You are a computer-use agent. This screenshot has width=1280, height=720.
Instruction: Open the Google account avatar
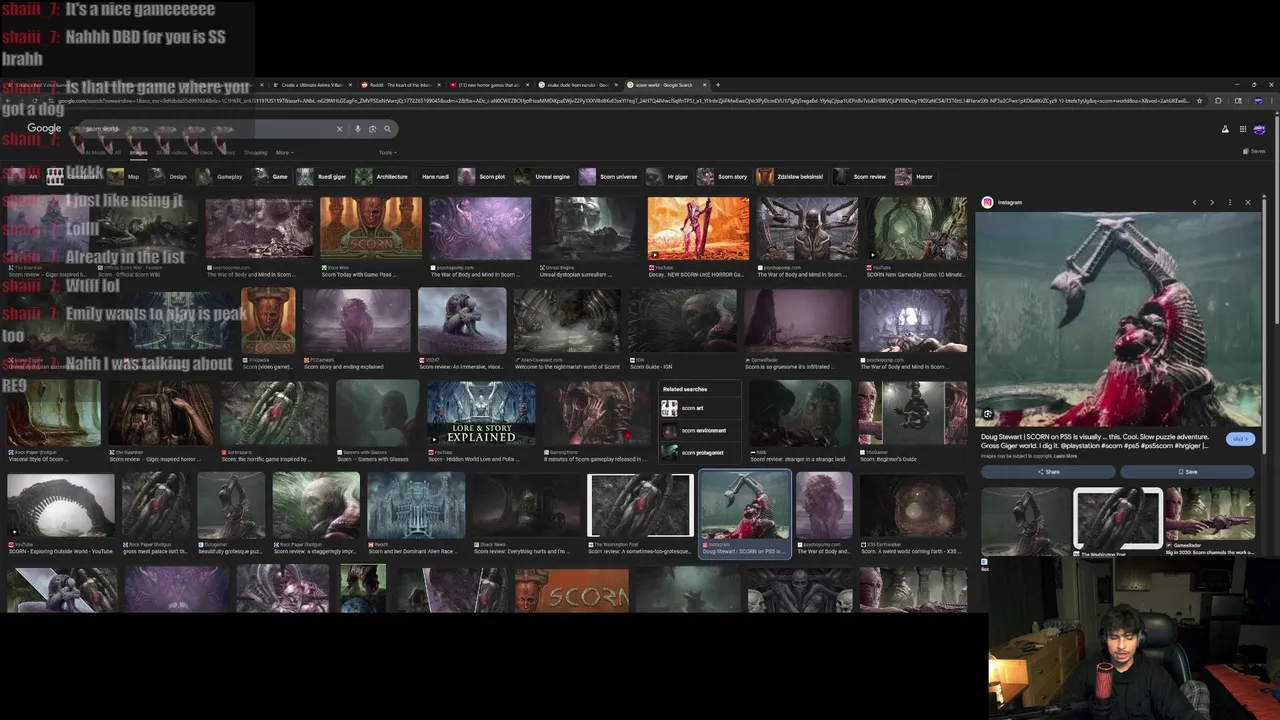1259,129
